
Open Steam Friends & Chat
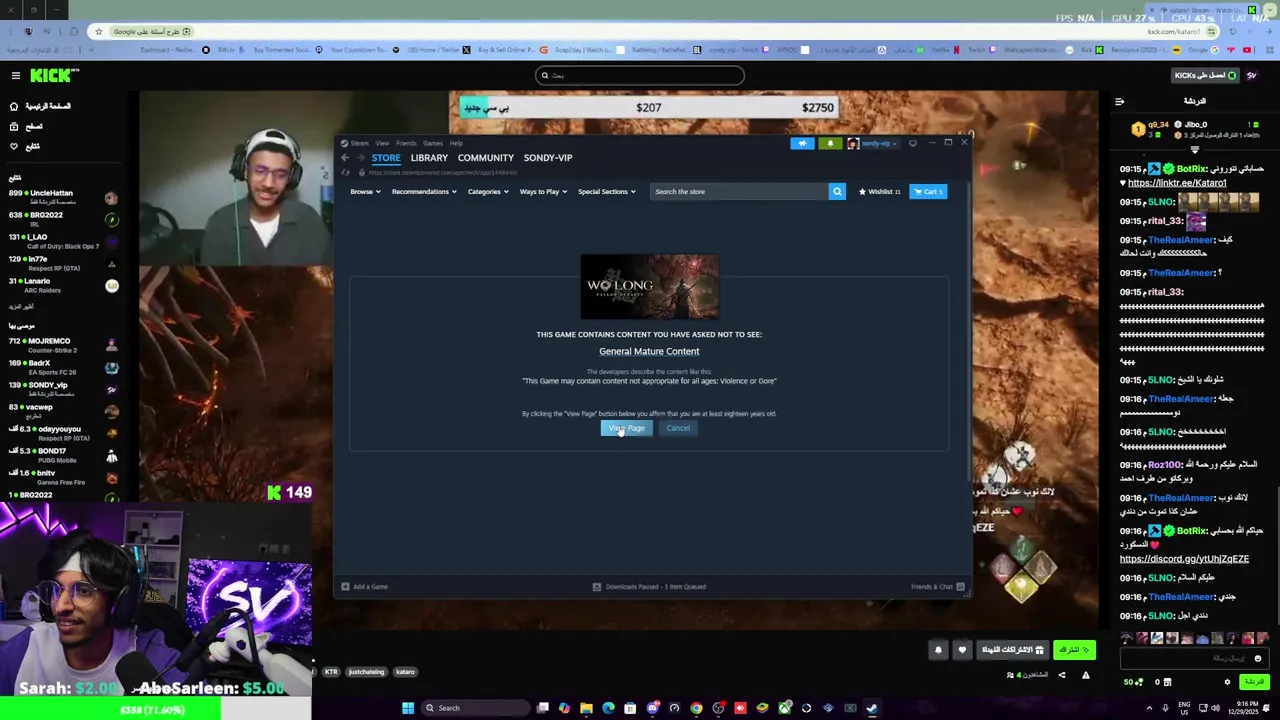click(x=937, y=587)
